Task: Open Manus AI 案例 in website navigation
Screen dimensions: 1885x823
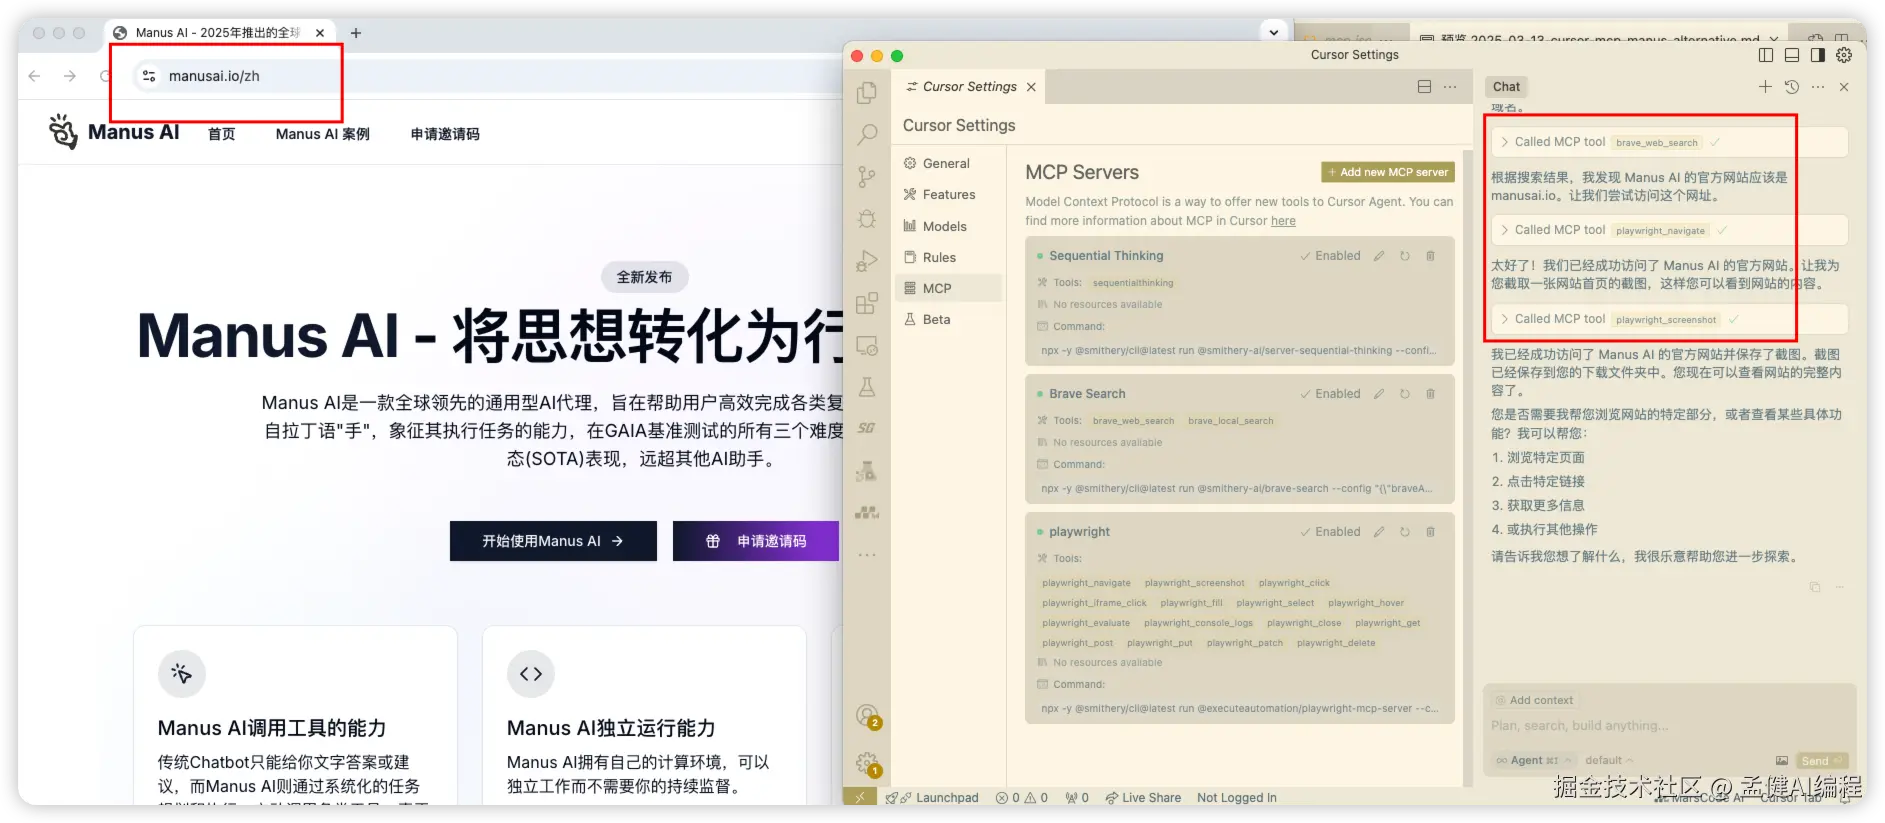Action: [x=322, y=134]
